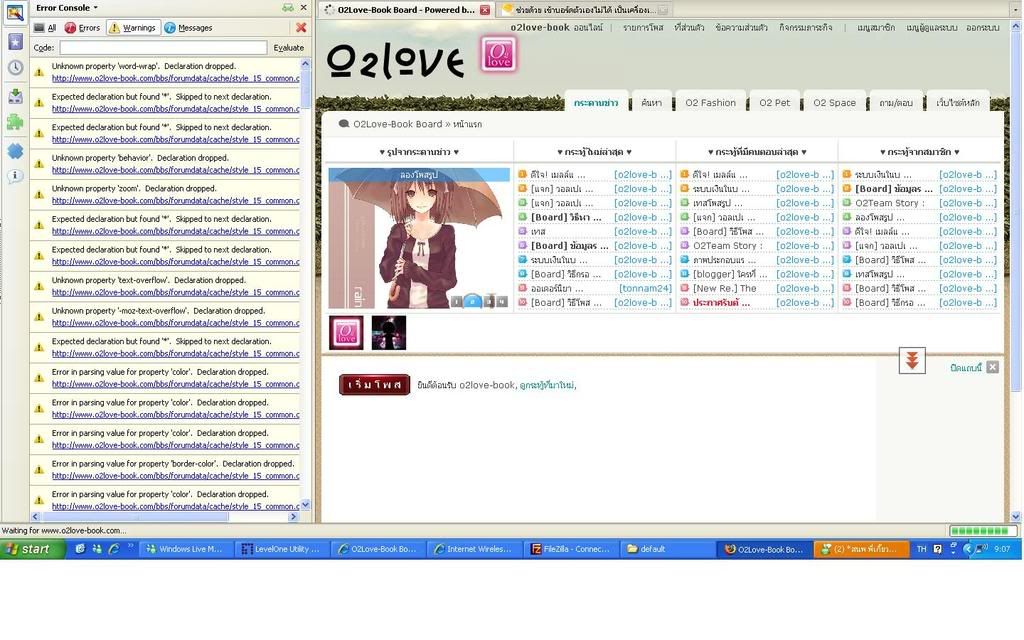Screen dimensions: 1024x640
Task: Click 'Unknown property 'zoom'' warning text
Action: (134, 188)
